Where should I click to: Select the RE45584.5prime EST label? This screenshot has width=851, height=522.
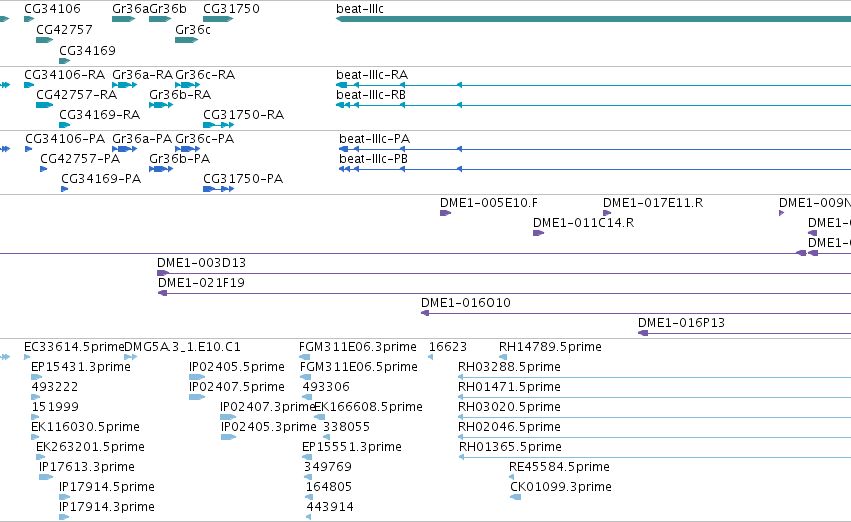click(559, 467)
